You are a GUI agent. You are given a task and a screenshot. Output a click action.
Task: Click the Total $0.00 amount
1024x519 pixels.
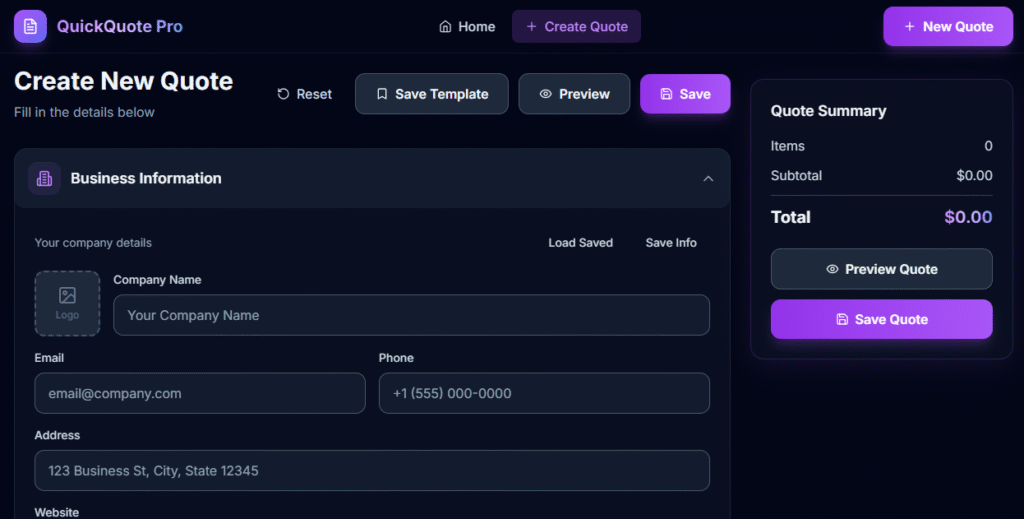(968, 217)
